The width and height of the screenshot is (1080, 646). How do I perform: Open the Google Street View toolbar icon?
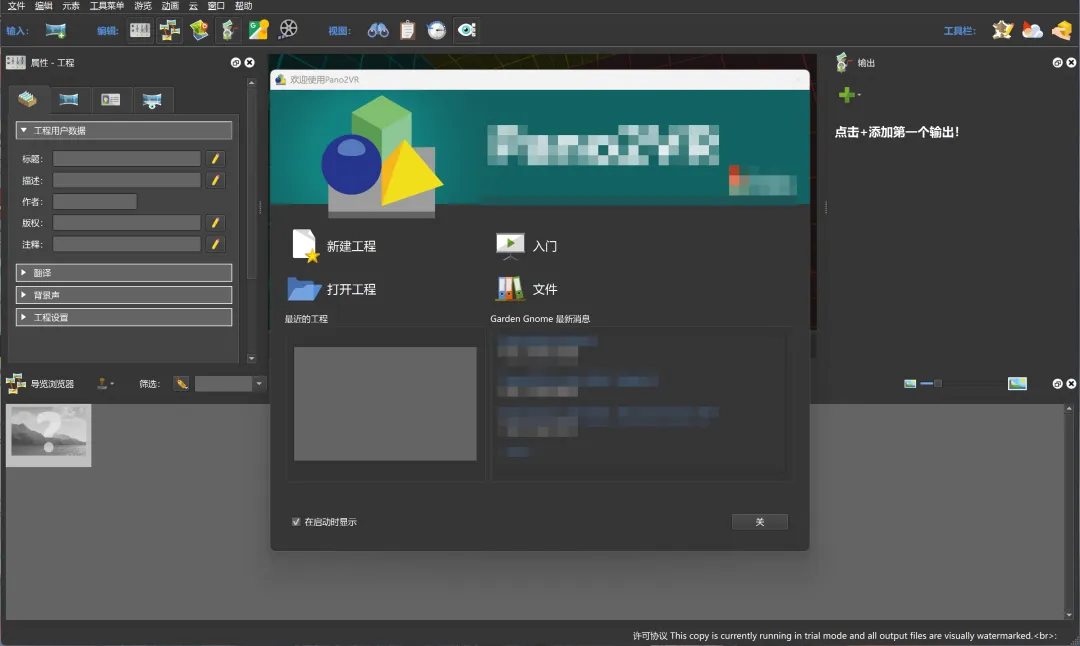pyautogui.click(x=258, y=30)
